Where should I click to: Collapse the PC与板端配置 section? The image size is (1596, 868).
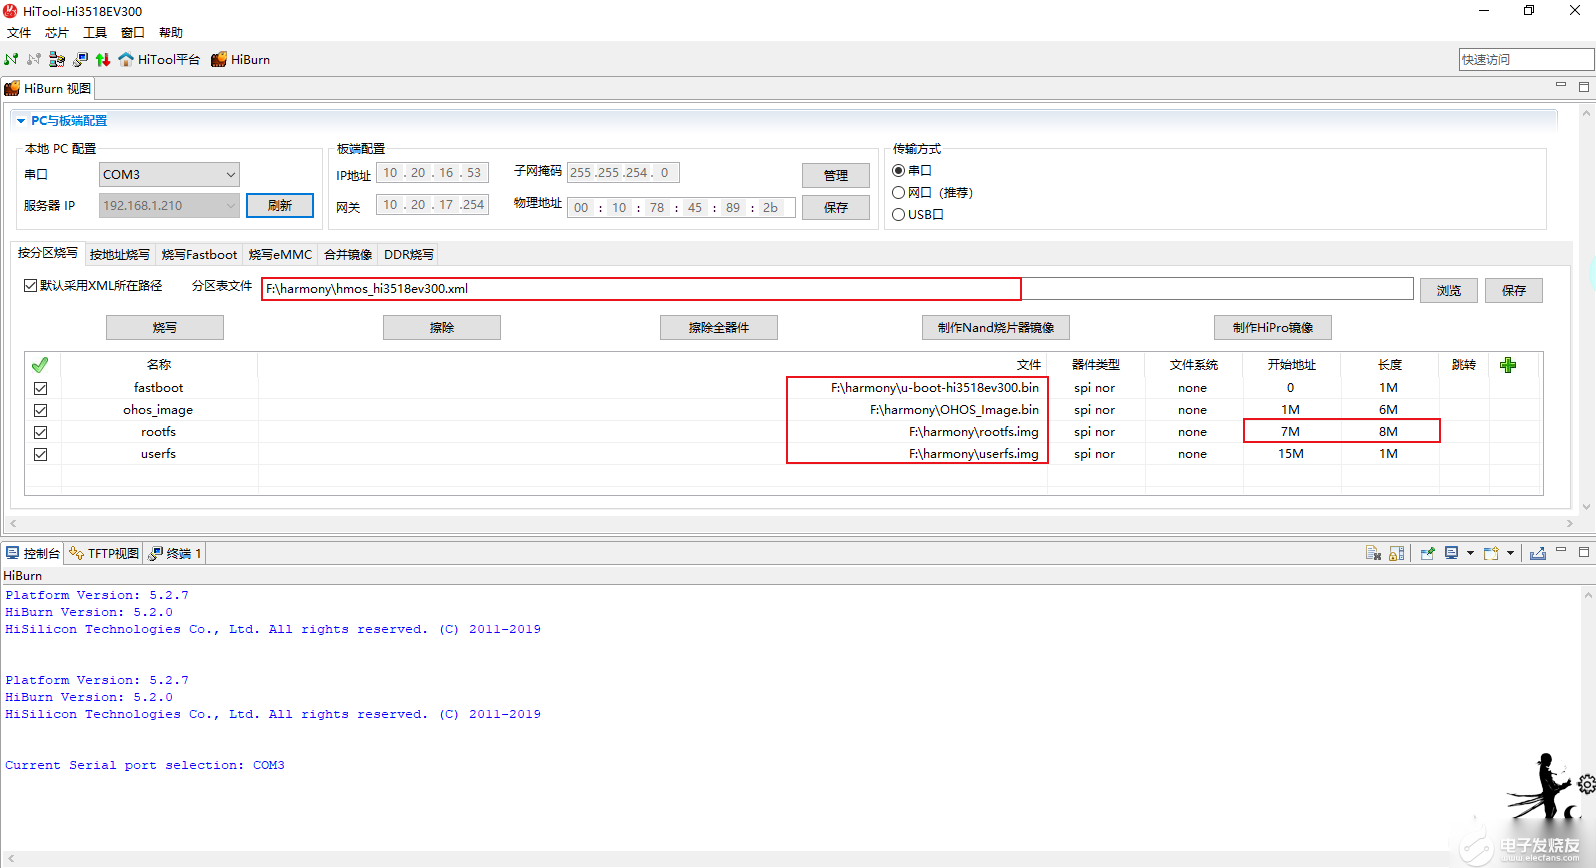click(20, 121)
